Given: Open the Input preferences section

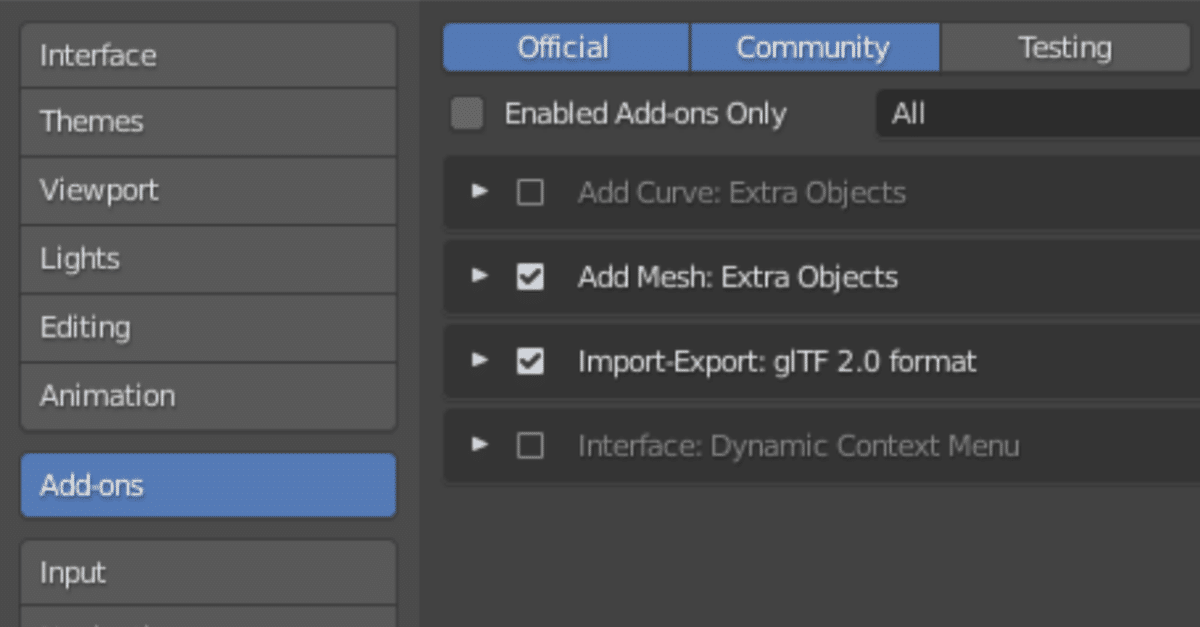Looking at the screenshot, I should (208, 573).
